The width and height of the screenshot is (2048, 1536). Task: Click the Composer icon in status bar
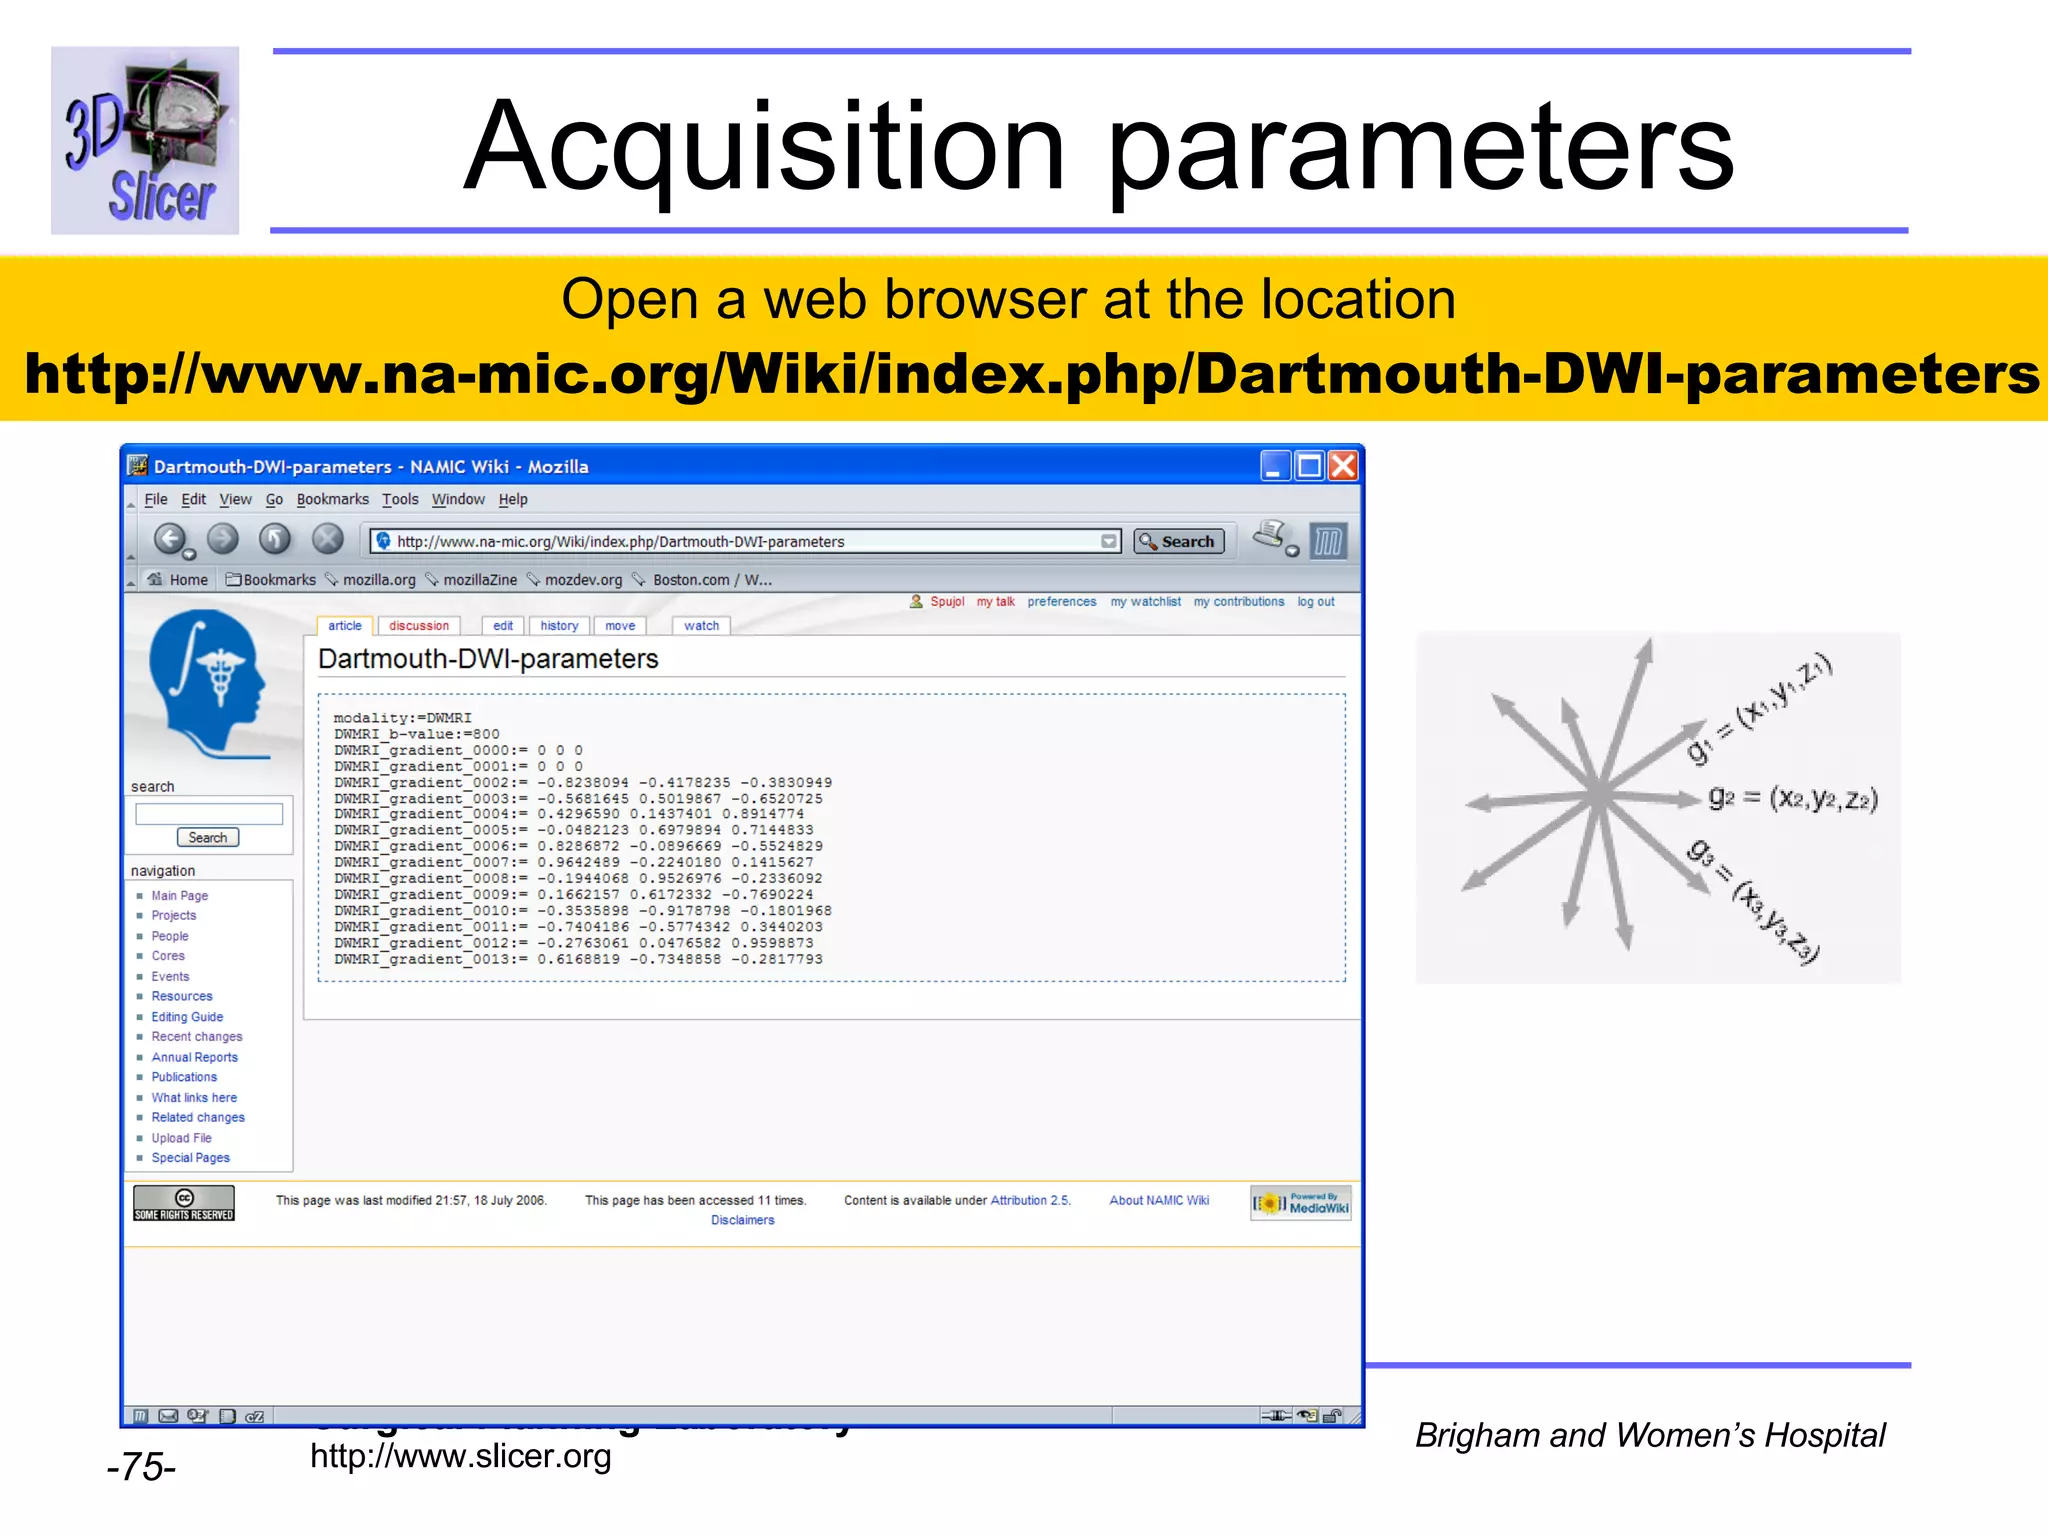(x=198, y=1416)
